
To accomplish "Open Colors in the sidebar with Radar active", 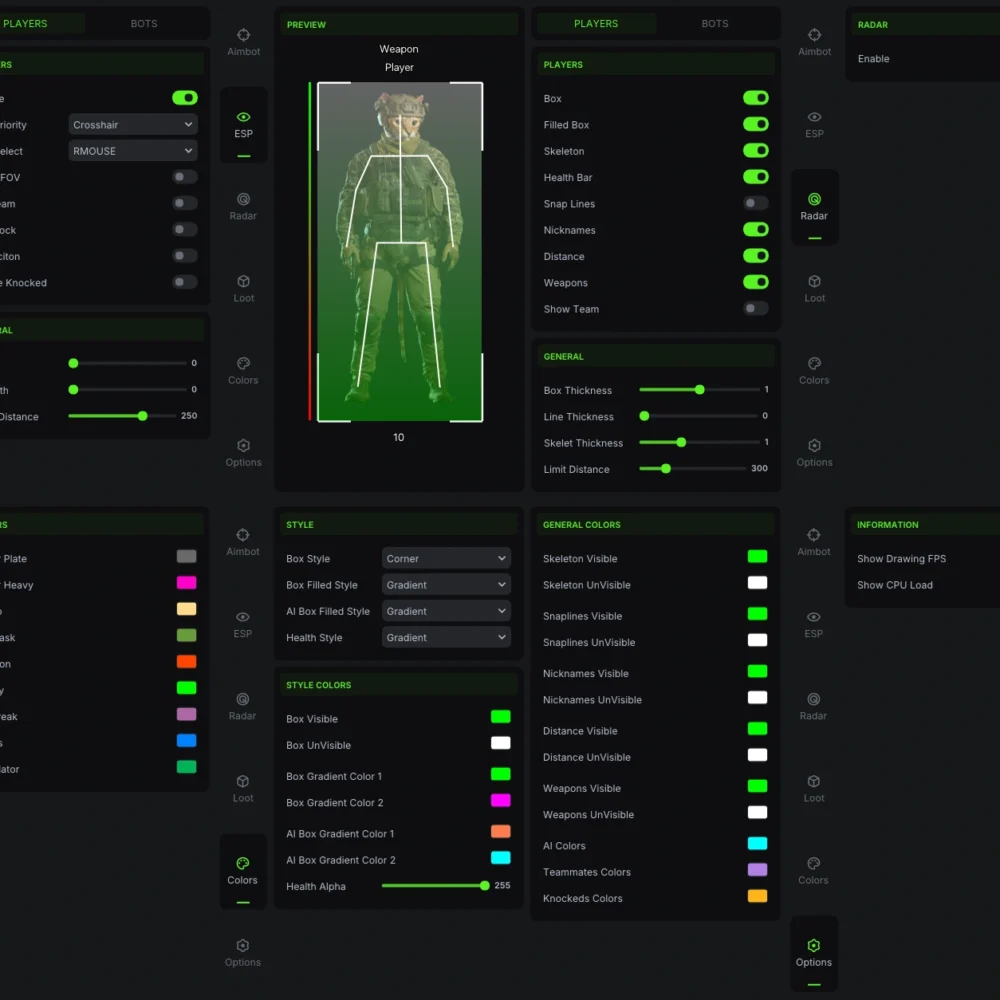I will [814, 371].
